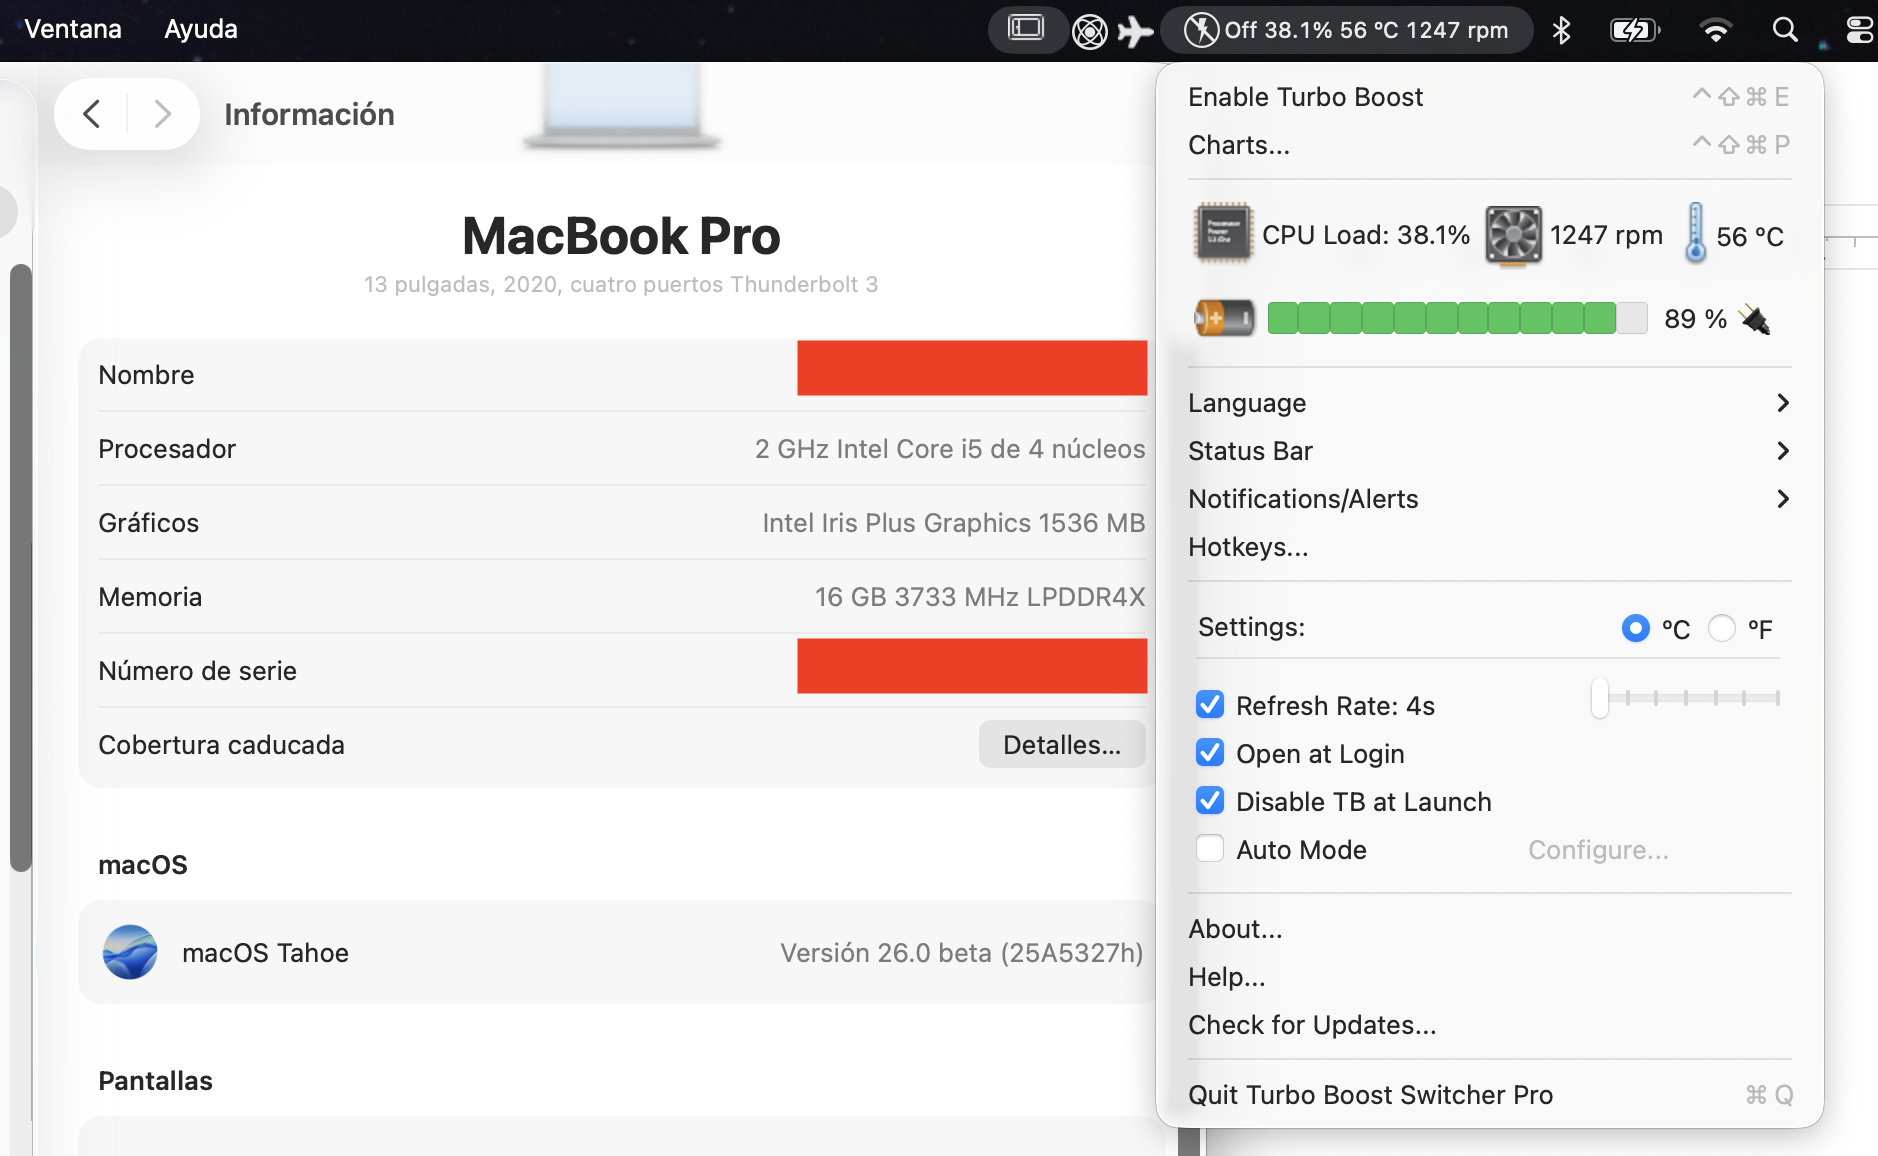Click the thermometer icon beside 56 °C

[1695, 233]
